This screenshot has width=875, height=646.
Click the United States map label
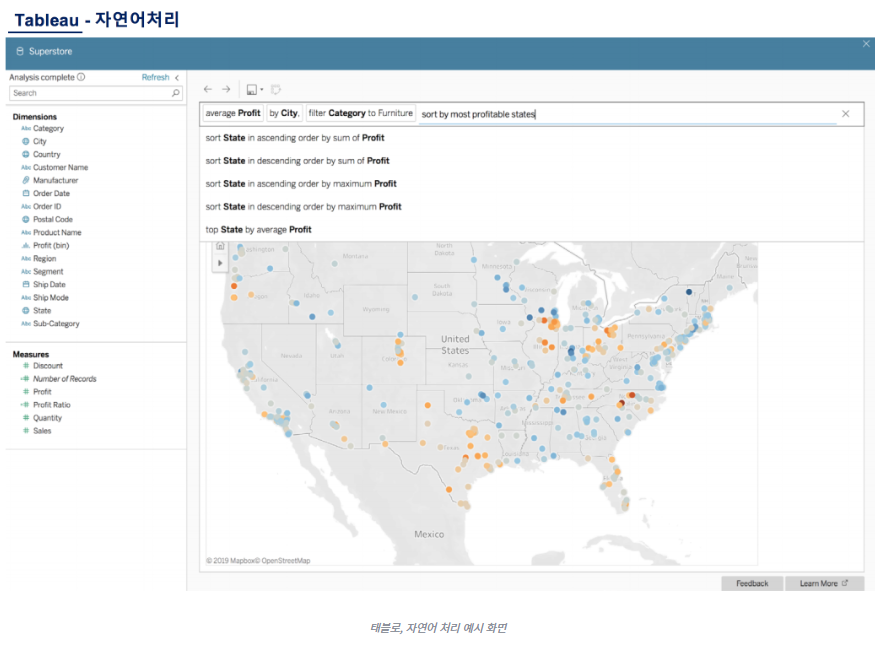click(x=455, y=345)
